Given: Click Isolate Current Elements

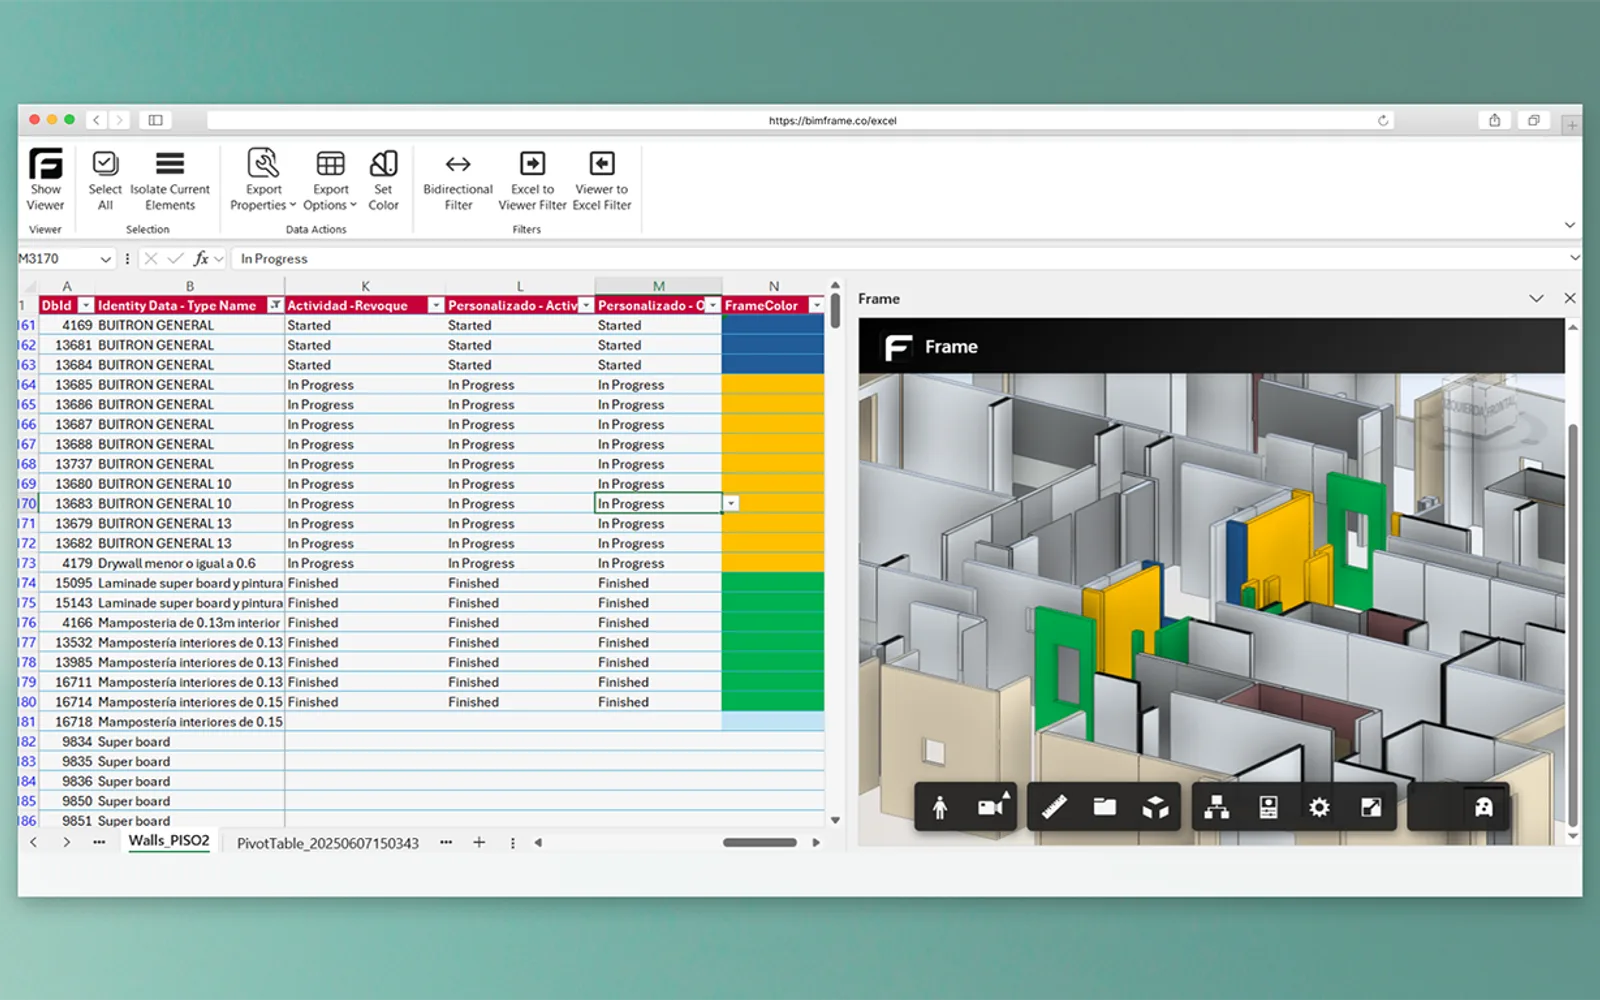Looking at the screenshot, I should pyautogui.click(x=170, y=180).
